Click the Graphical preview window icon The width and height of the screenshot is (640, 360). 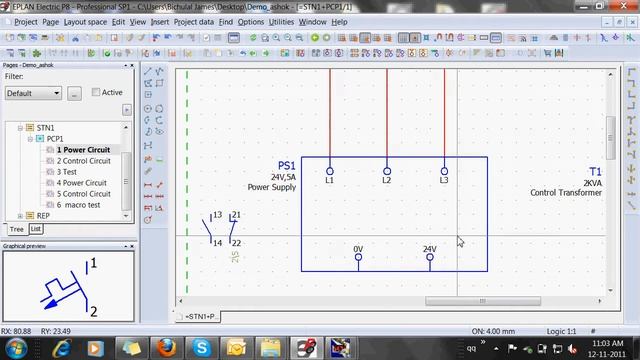tap(233, 38)
